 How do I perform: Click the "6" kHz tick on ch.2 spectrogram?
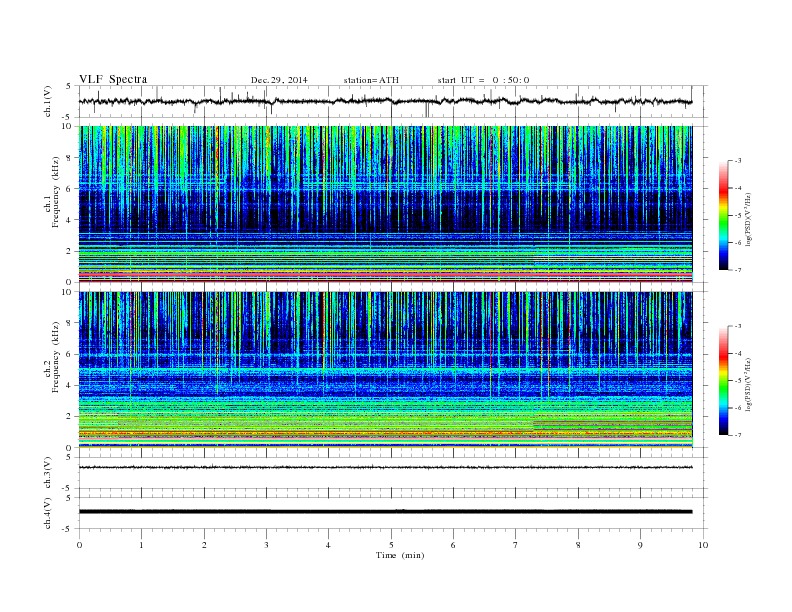click(69, 354)
